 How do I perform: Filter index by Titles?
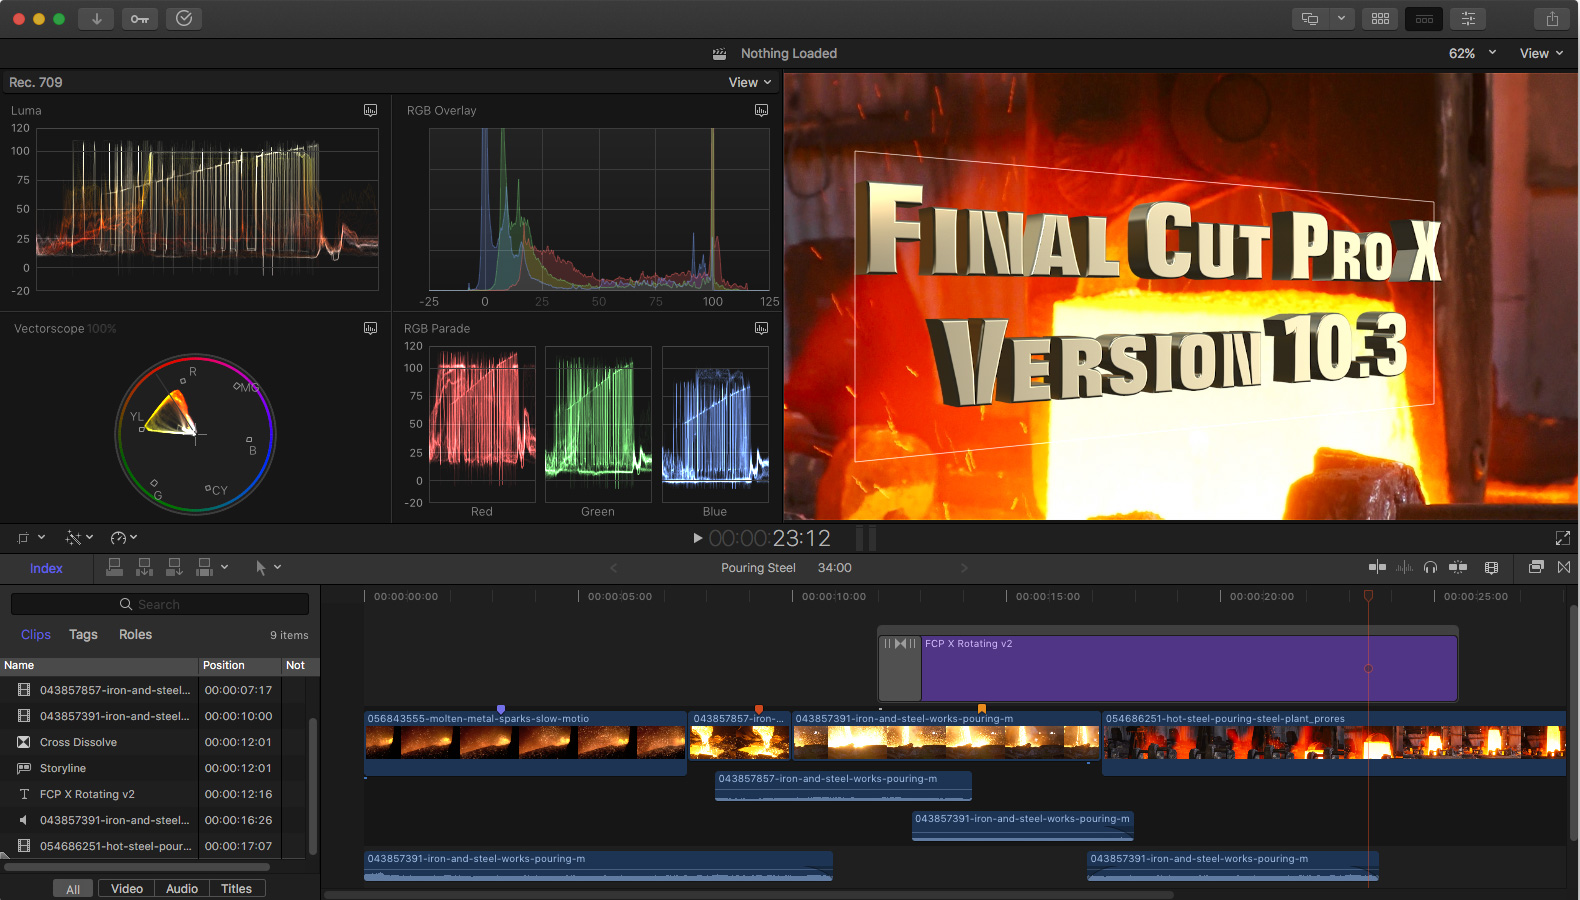pyautogui.click(x=237, y=888)
